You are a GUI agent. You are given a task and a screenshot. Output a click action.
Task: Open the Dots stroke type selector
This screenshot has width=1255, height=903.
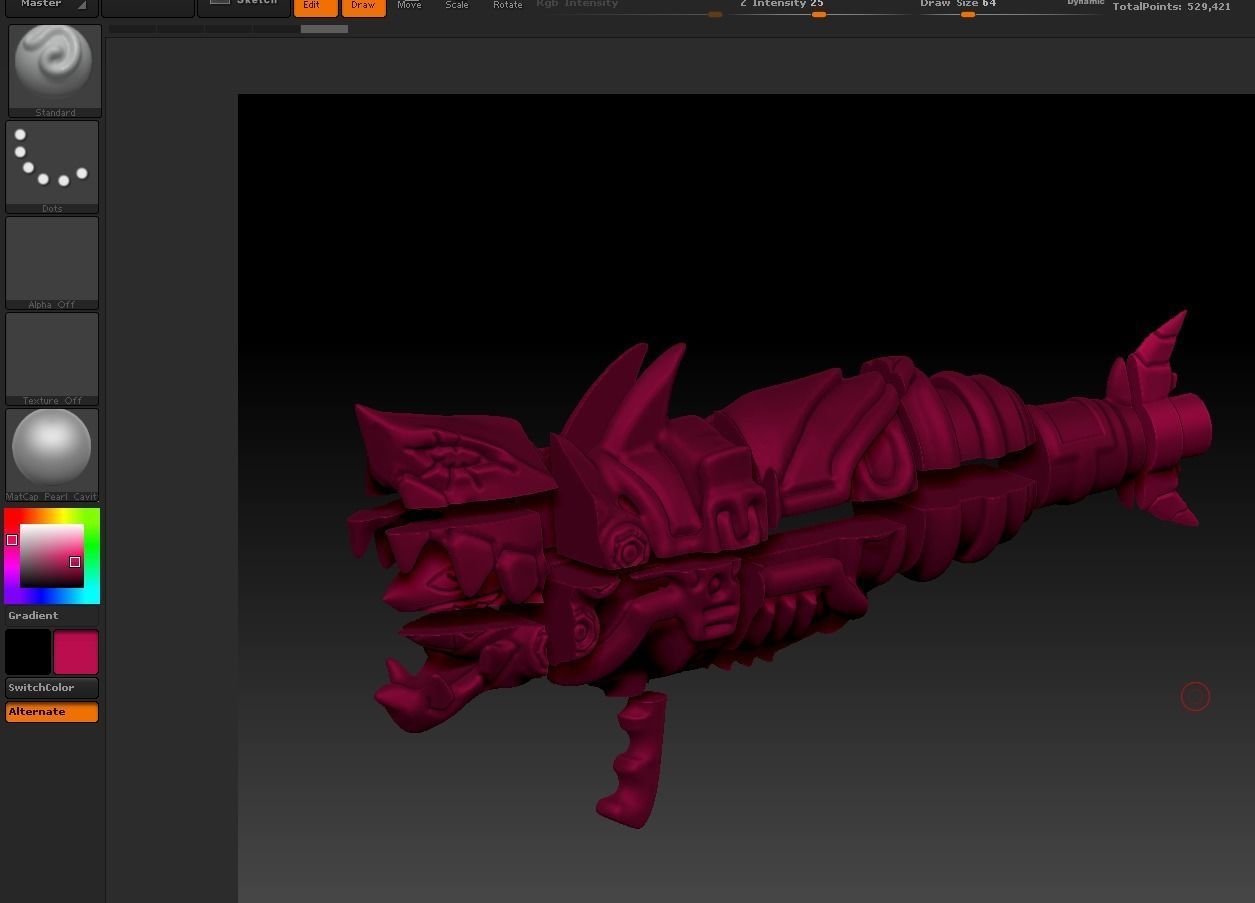[x=52, y=167]
